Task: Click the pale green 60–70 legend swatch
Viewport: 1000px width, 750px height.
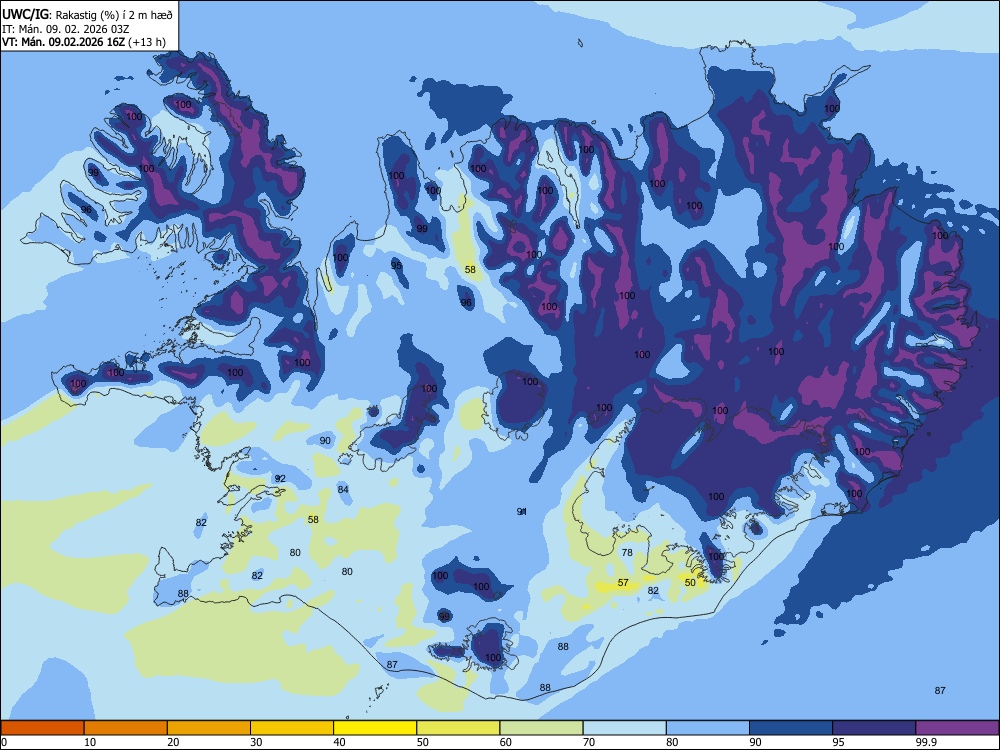Action: tap(541, 728)
